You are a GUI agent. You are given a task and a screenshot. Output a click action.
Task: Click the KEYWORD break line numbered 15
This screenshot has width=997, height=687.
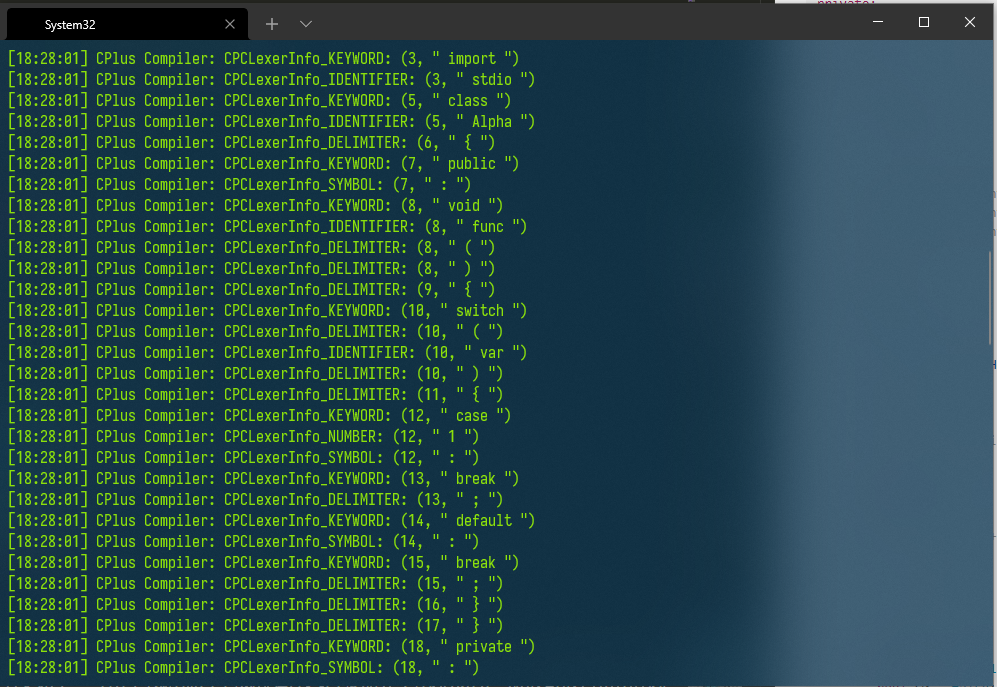pos(263,562)
